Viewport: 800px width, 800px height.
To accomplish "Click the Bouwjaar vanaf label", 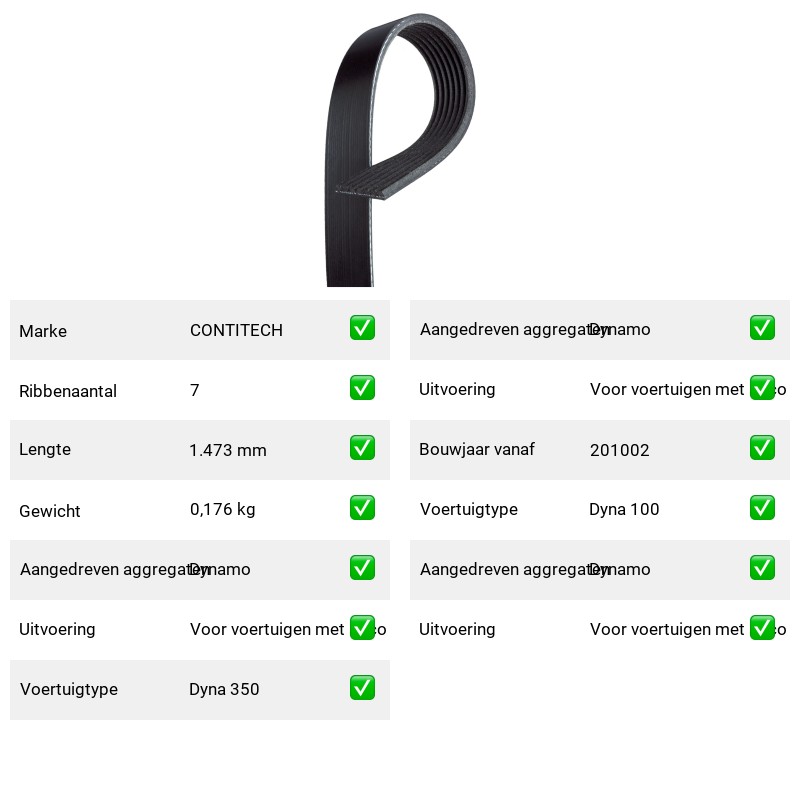I will pyautogui.click(x=477, y=449).
